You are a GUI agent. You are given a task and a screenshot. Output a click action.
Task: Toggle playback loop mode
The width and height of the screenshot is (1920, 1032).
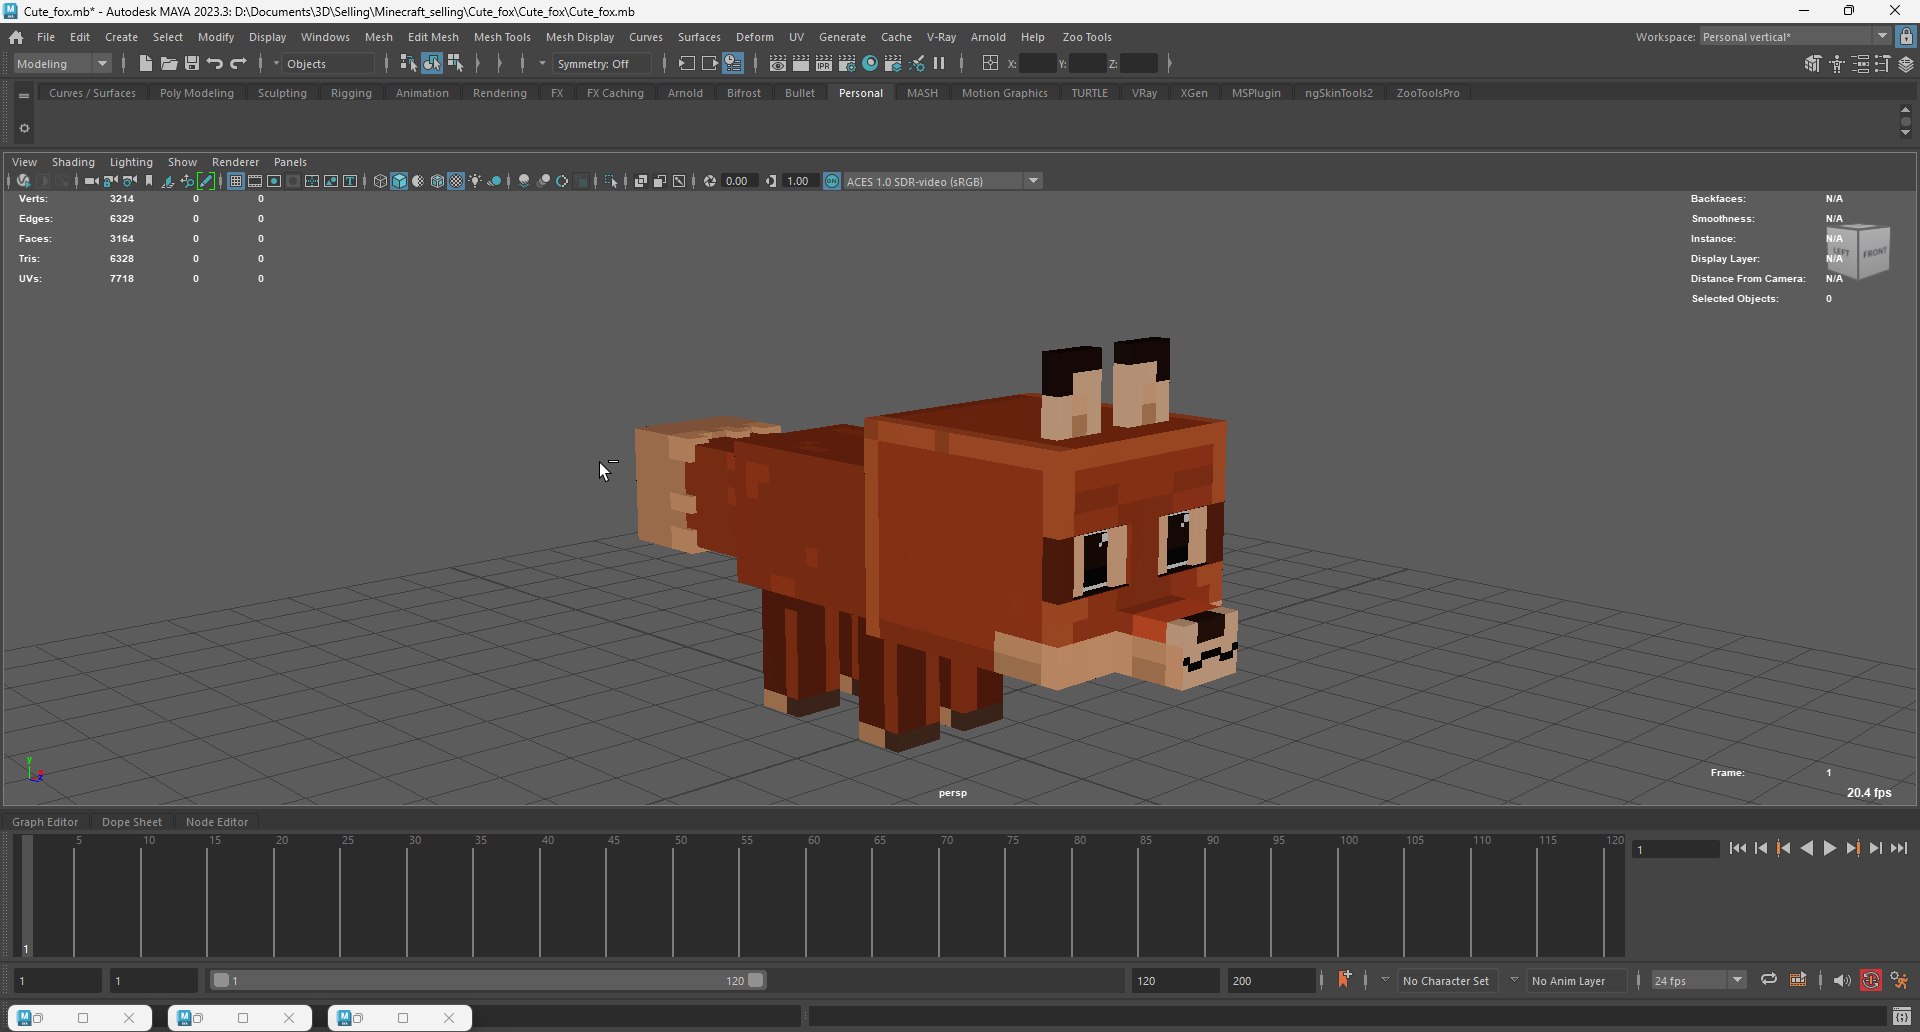(x=1768, y=980)
